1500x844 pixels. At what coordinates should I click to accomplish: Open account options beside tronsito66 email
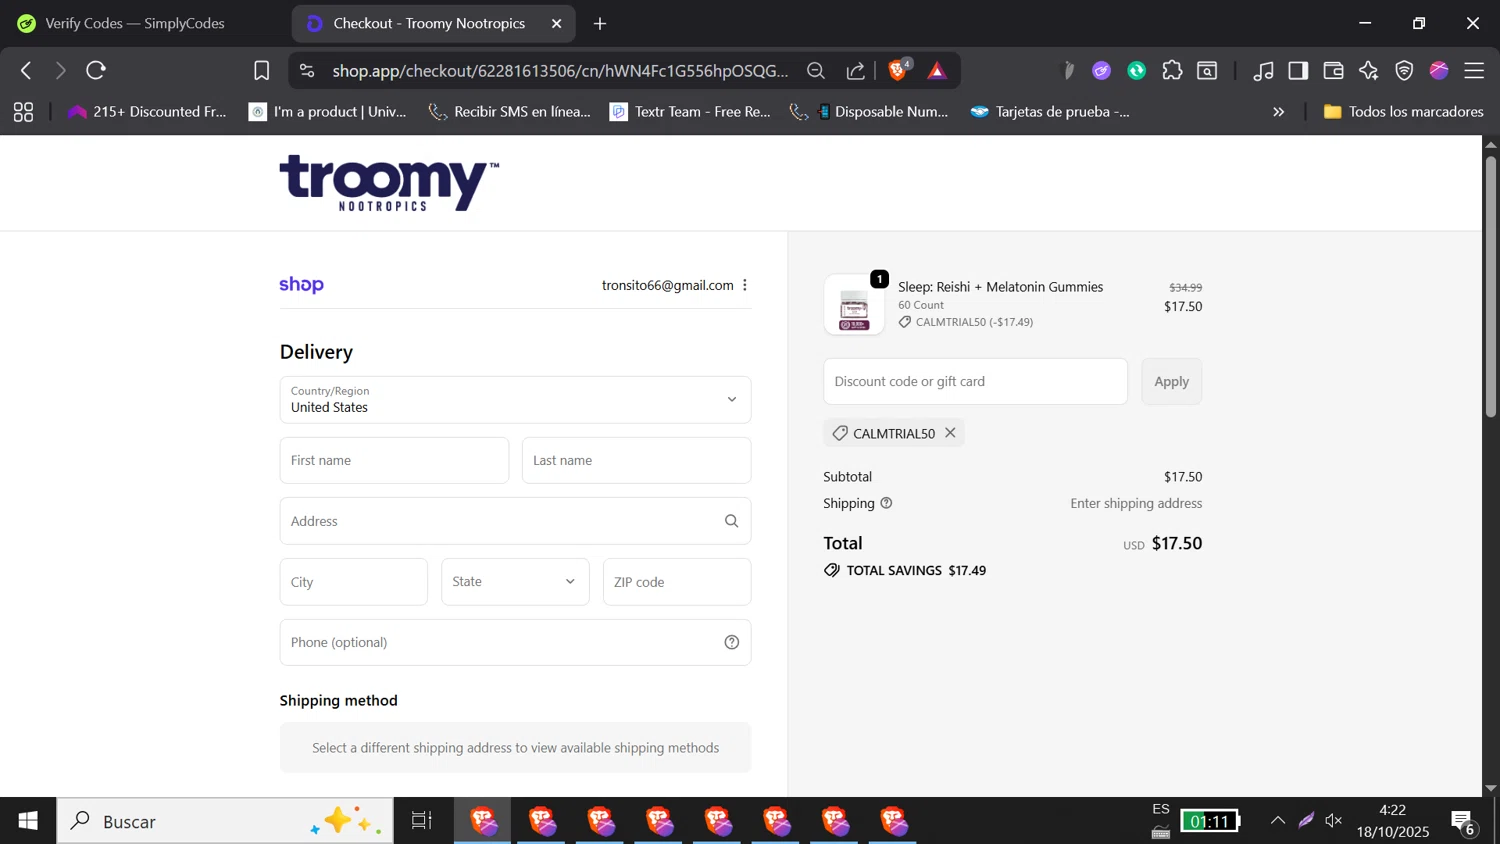745,285
